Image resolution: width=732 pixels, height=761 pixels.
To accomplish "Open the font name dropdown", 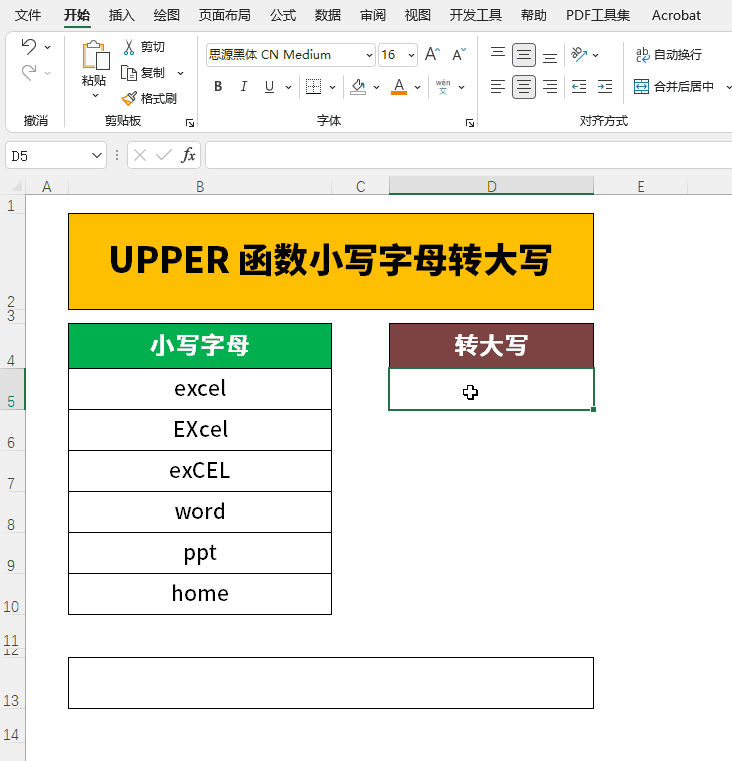I will pyautogui.click(x=369, y=55).
